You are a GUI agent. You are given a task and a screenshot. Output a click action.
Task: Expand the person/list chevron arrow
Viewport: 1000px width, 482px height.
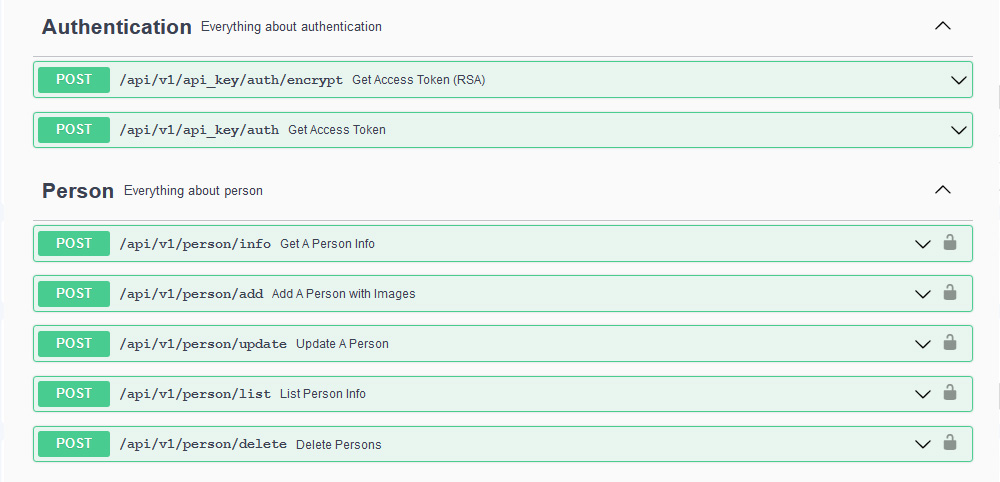tap(923, 394)
